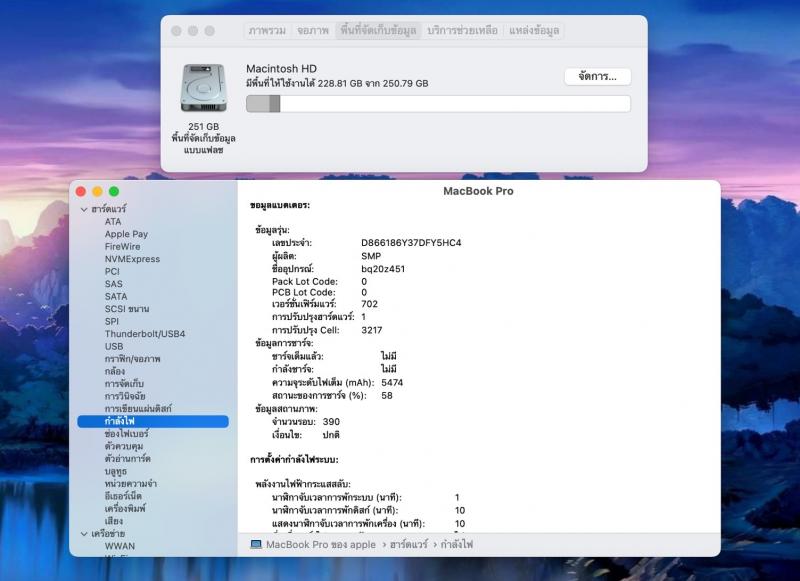Viewport: 800px width, 581px height.
Task: Select SCSI ขนาน in the sidebar
Action: pos(127,309)
